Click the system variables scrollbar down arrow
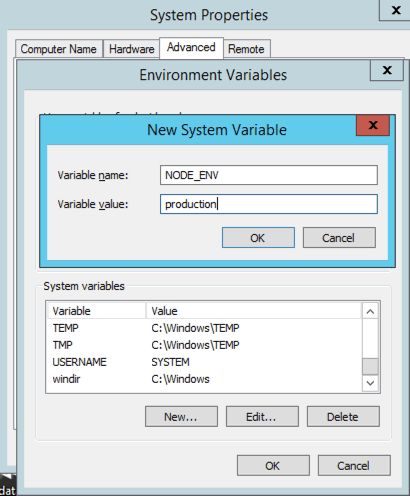The image size is (410, 496). pos(370,383)
